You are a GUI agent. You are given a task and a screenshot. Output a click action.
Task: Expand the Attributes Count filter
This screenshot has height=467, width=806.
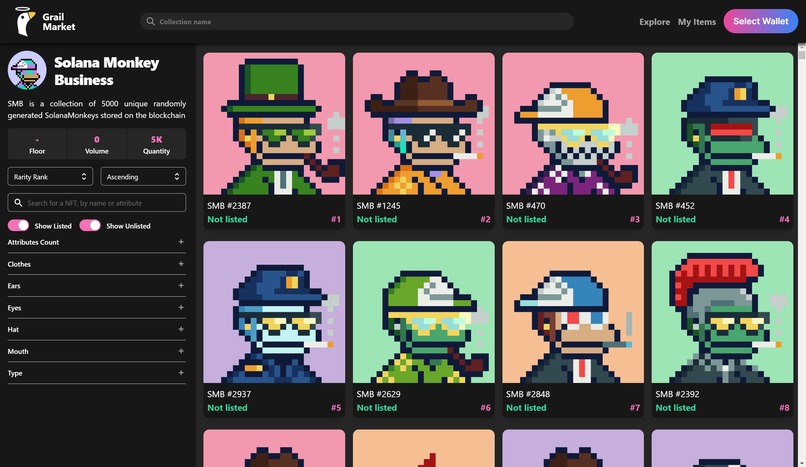(x=97, y=242)
